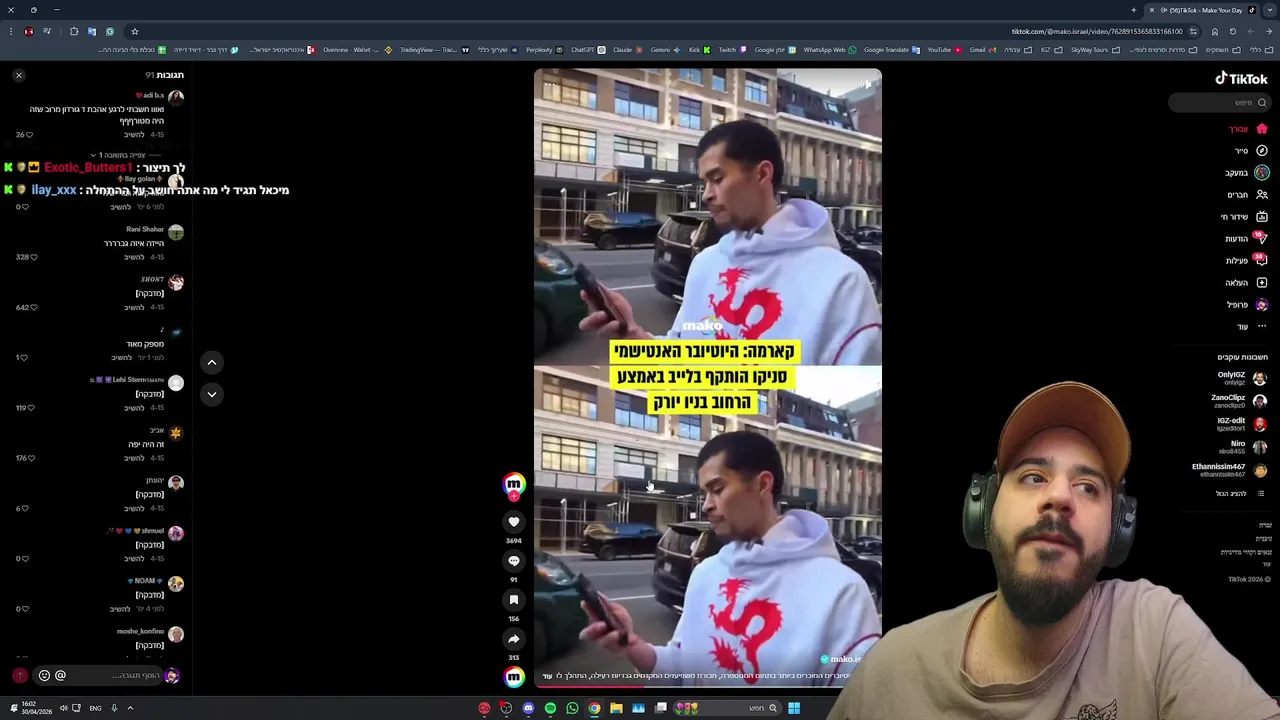1280x720 pixels.
Task: Close the comments panel with the X button
Action: pyautogui.click(x=18, y=75)
